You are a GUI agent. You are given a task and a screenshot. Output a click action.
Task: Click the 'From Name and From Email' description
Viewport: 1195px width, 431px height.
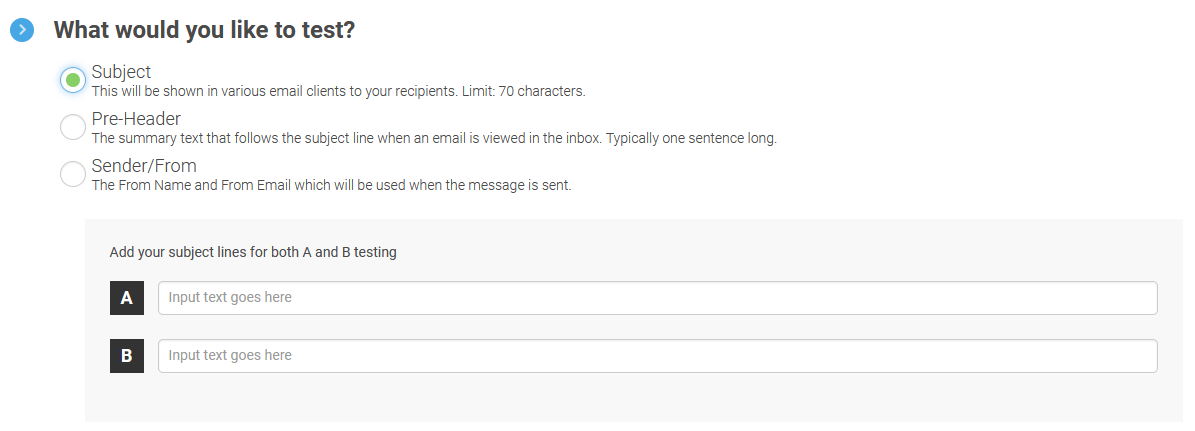(332, 185)
